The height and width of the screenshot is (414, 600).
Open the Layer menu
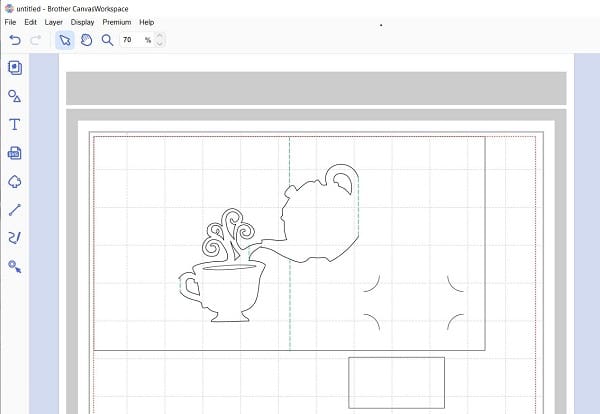[x=54, y=22]
